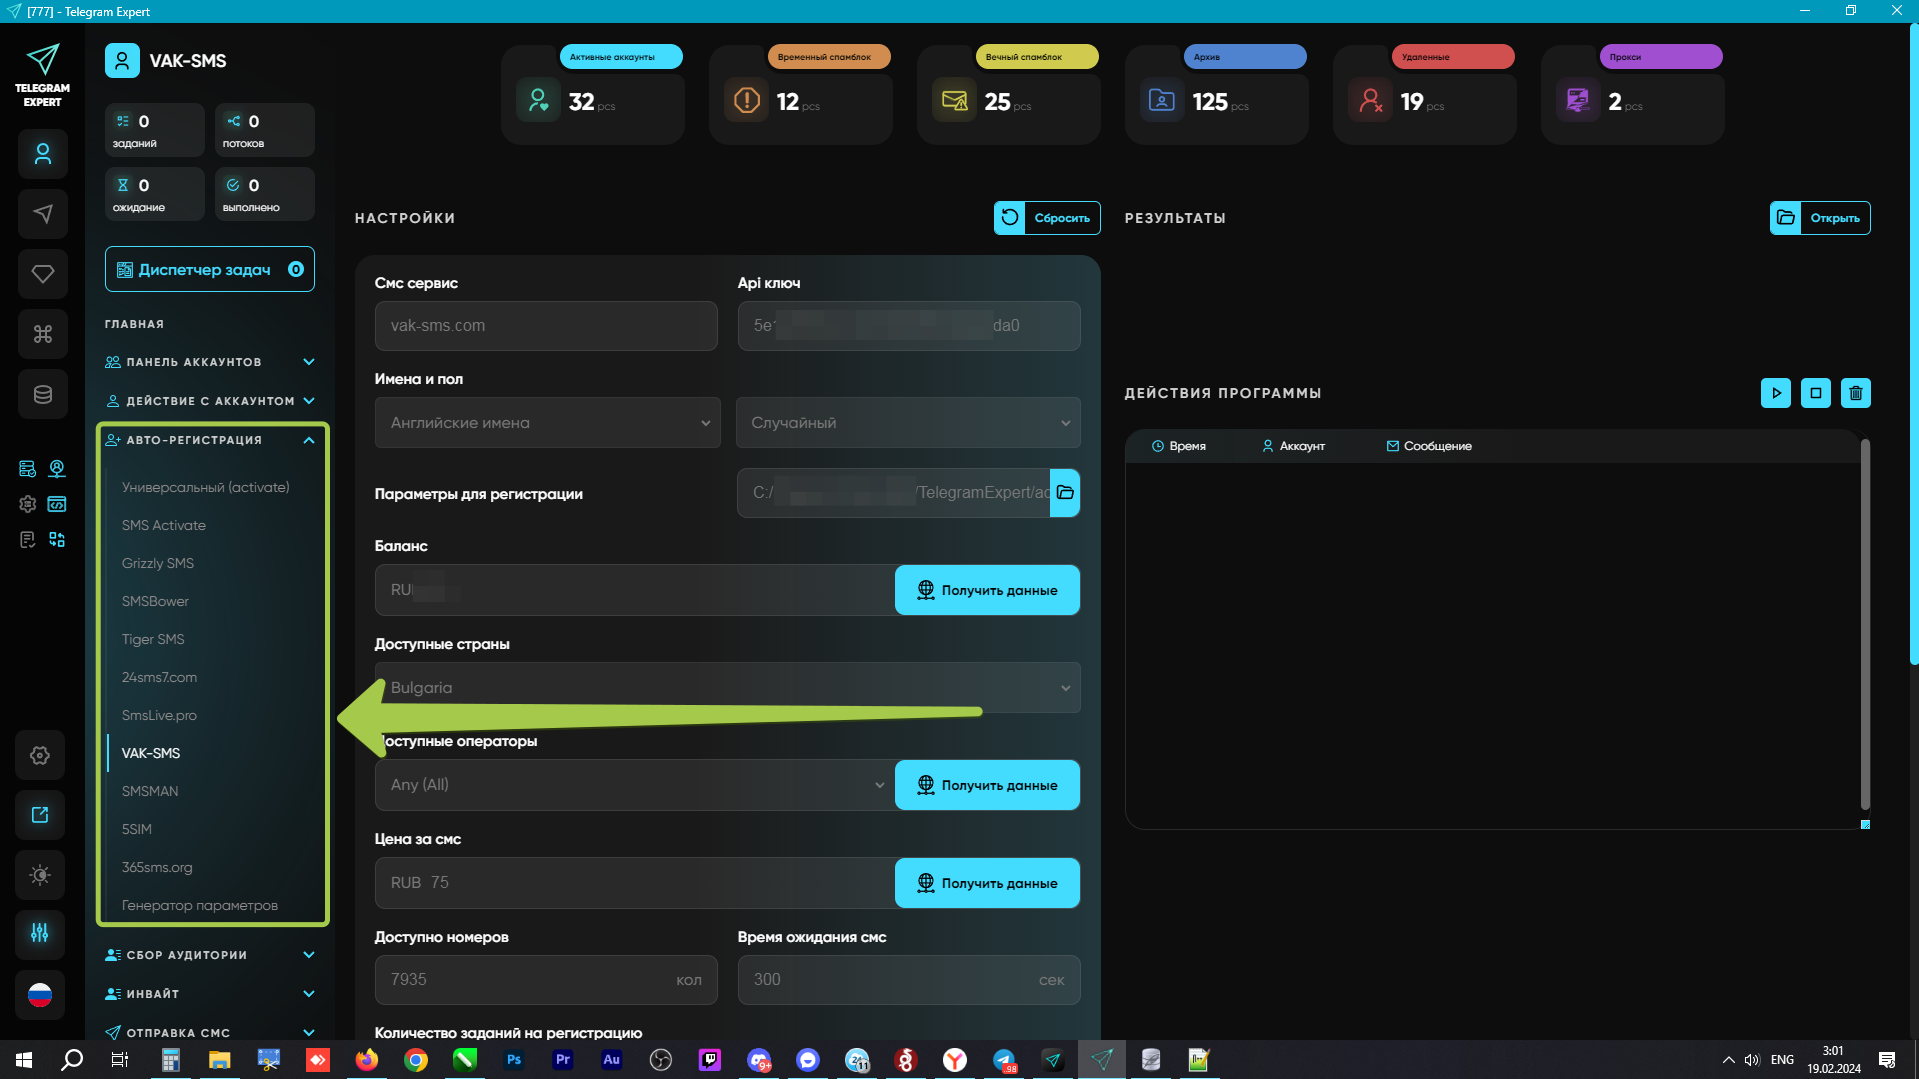Click 'Получить данные' next to Баланс
The width and height of the screenshot is (1919, 1079).
click(x=987, y=590)
